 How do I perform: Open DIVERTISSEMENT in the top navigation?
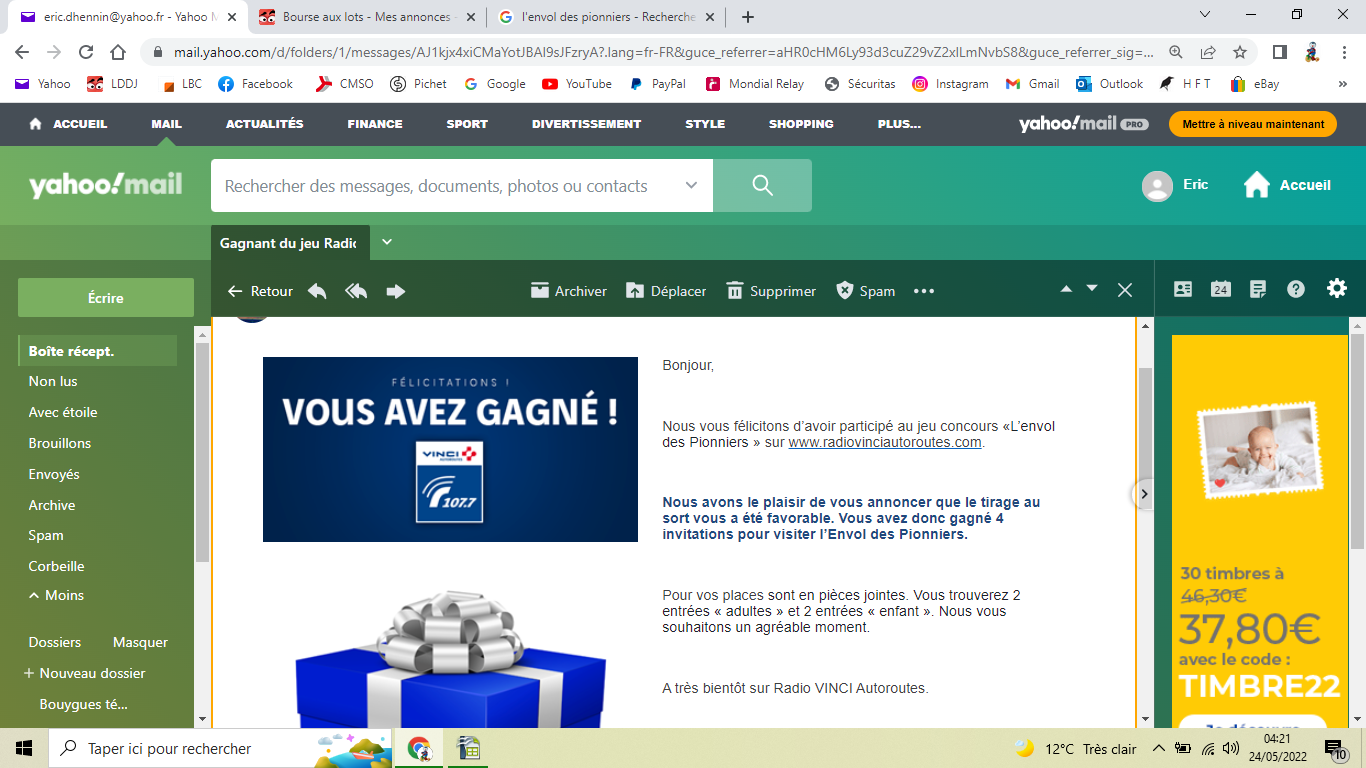click(x=586, y=124)
